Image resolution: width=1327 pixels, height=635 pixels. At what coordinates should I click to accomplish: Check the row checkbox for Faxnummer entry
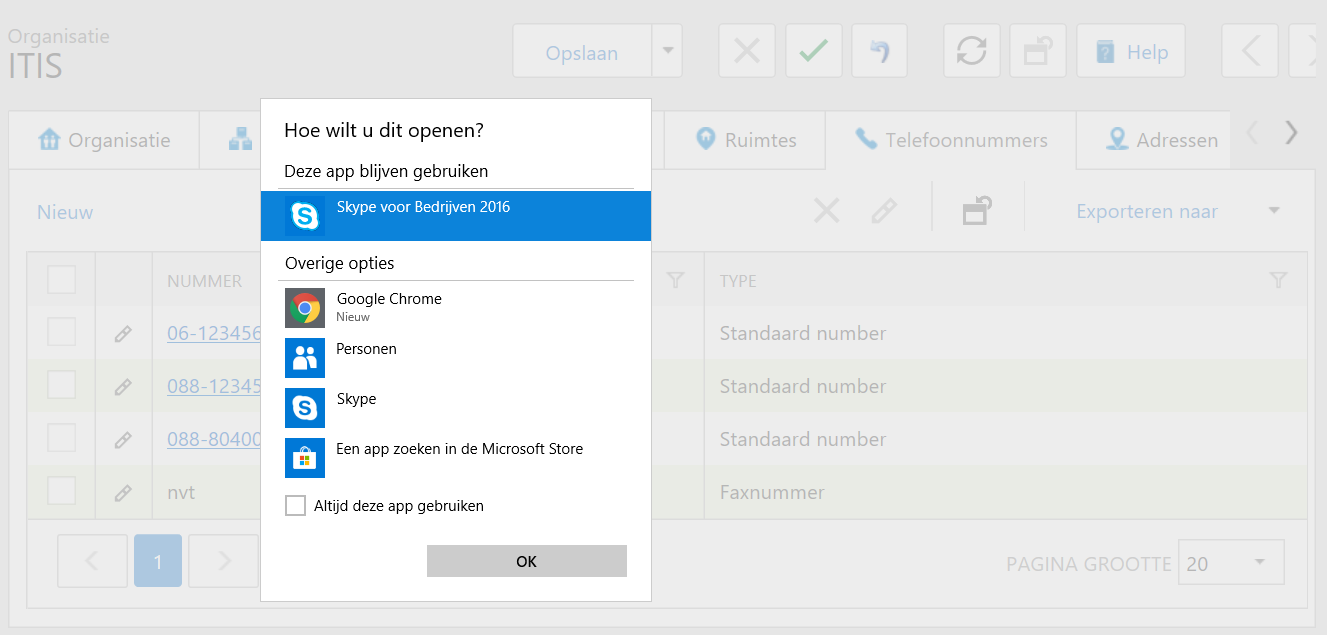[x=62, y=491]
